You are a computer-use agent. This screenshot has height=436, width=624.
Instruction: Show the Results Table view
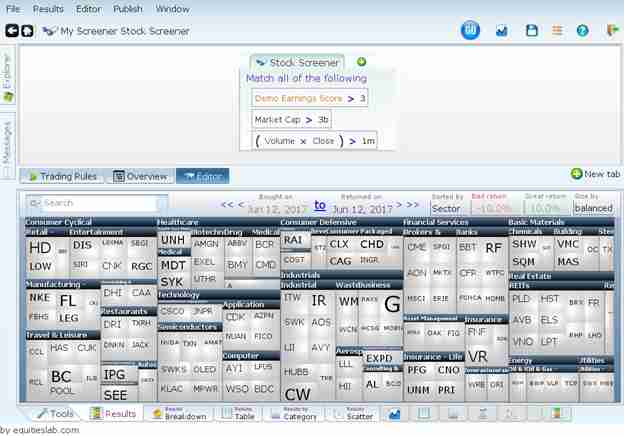coord(238,414)
